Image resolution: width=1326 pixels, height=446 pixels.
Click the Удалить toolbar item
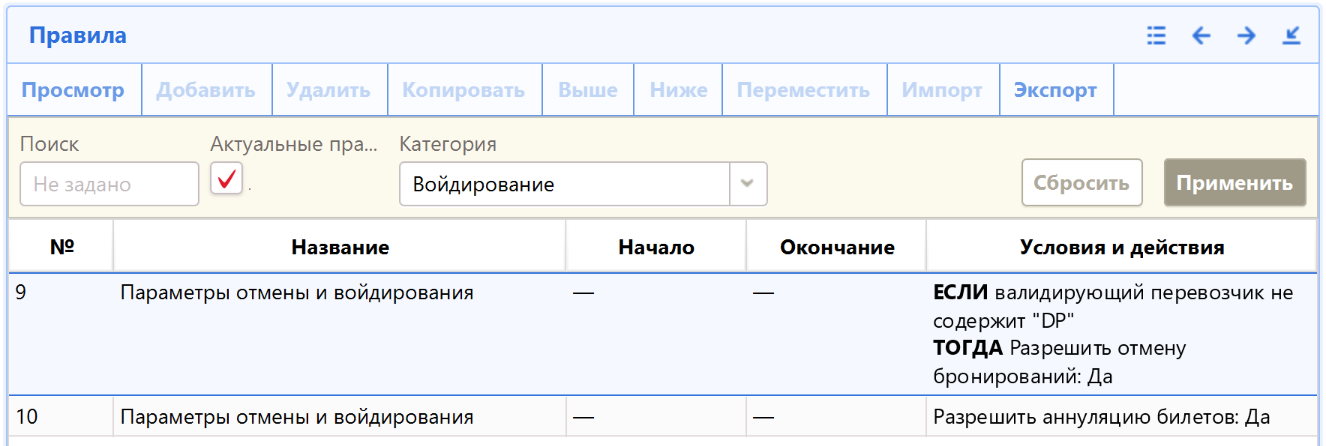coord(328,90)
